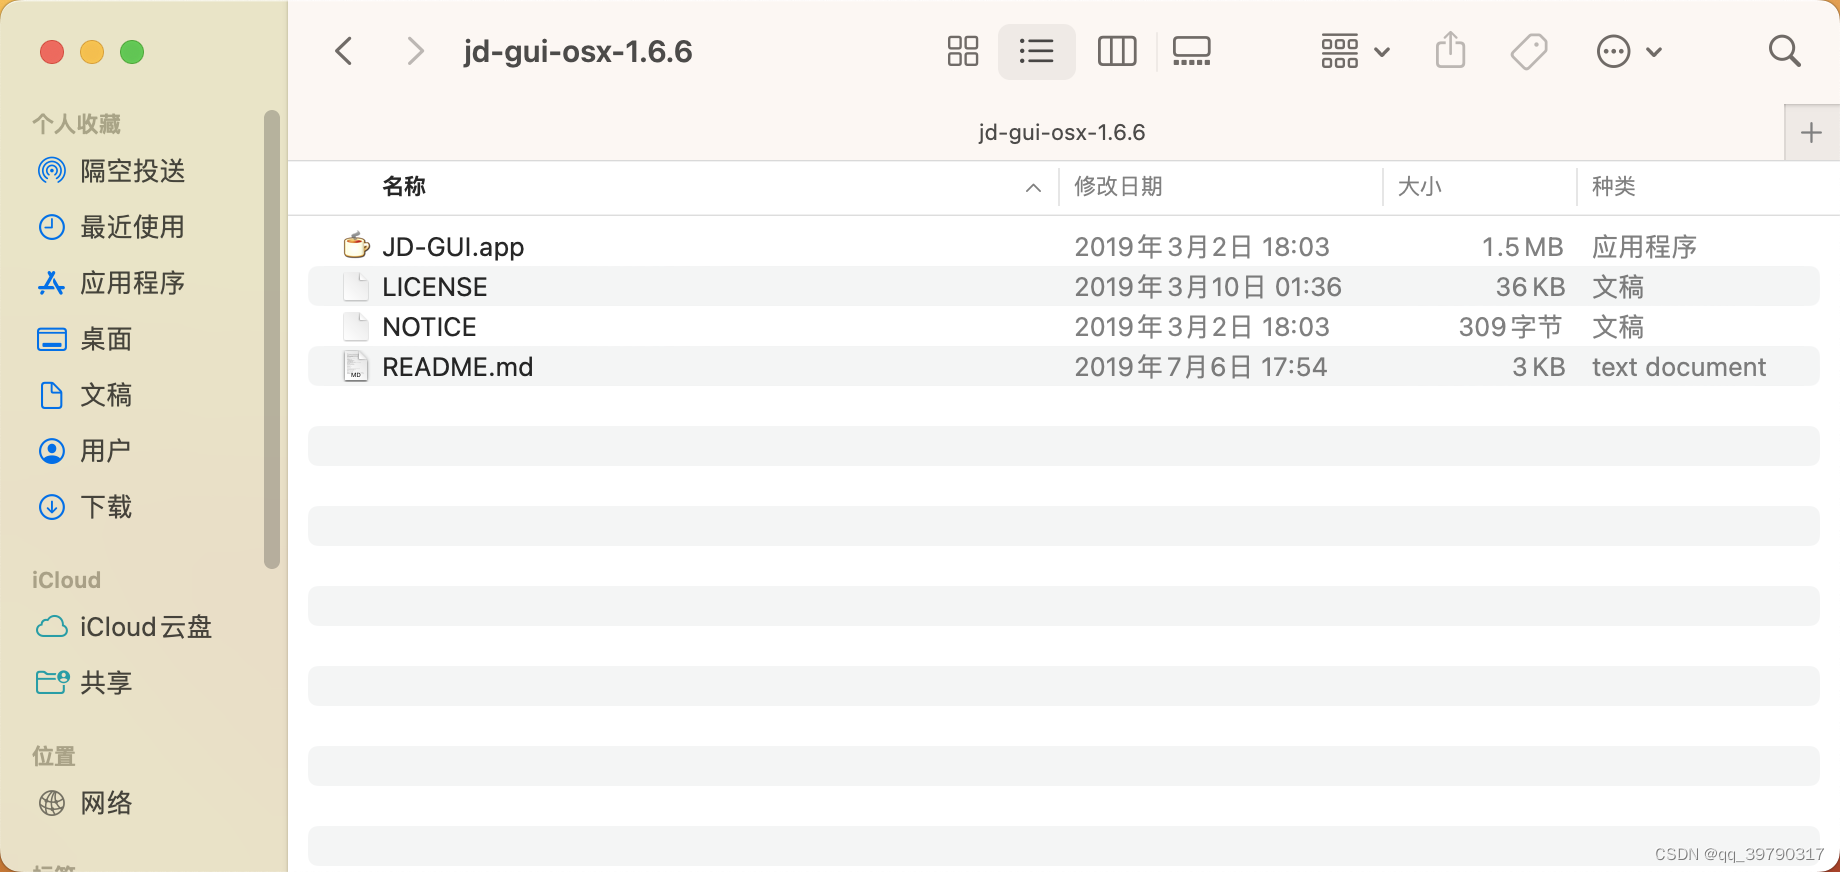Add a new tab with plus button
The width and height of the screenshot is (1840, 872).
pos(1811,132)
